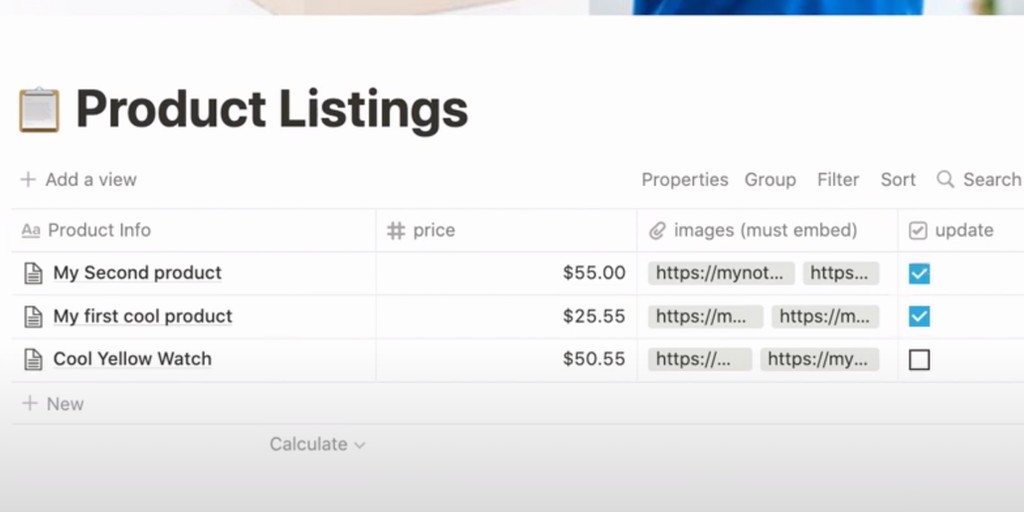1024x512 pixels.
Task: Click page icon for Cool Yellow Watch
Action: (x=34, y=360)
